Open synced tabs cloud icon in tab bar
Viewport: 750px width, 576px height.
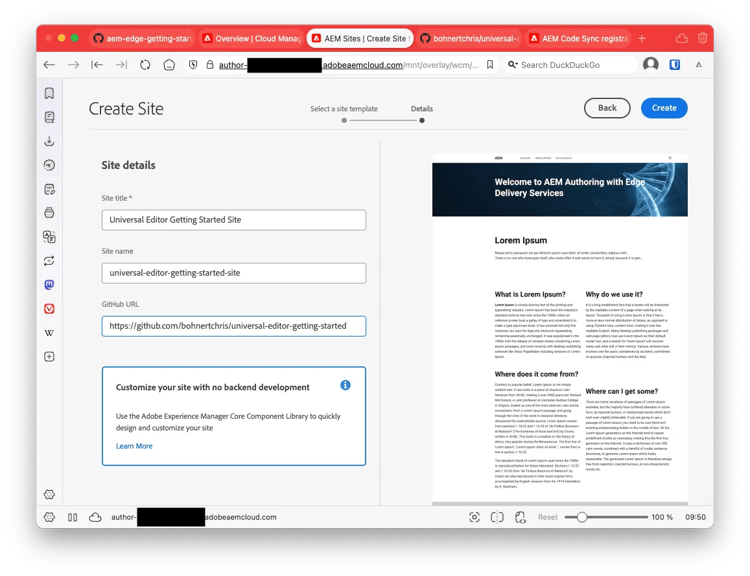click(x=682, y=38)
